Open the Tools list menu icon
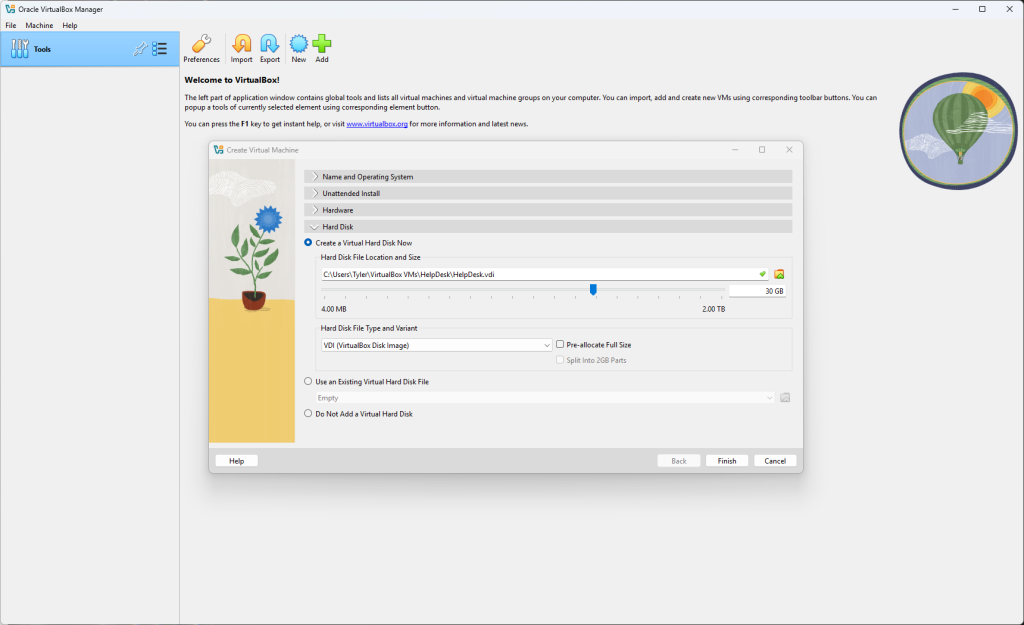Screen dimensions: 1024x625 (x=160, y=49)
